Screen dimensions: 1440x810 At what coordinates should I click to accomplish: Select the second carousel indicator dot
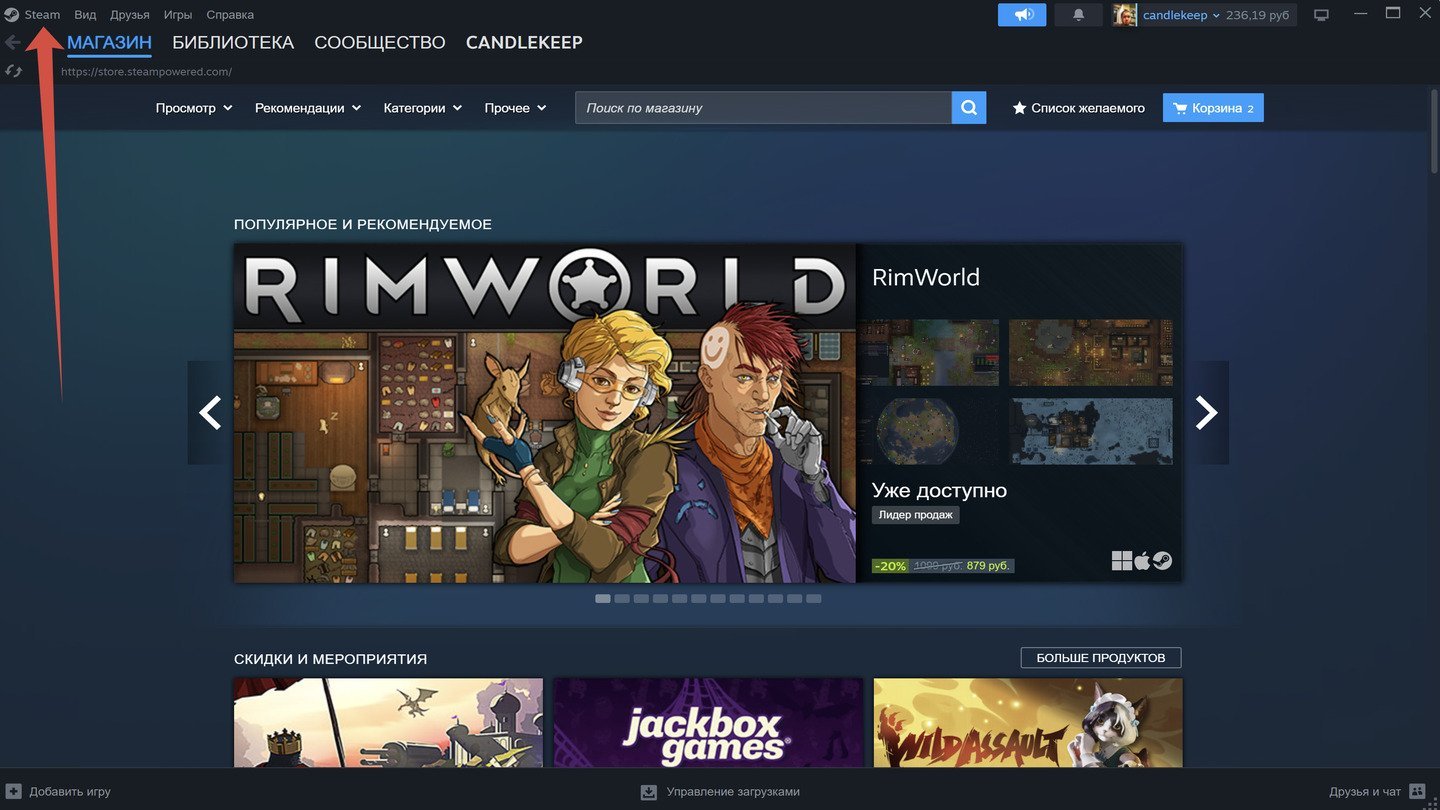pyautogui.click(x=622, y=599)
